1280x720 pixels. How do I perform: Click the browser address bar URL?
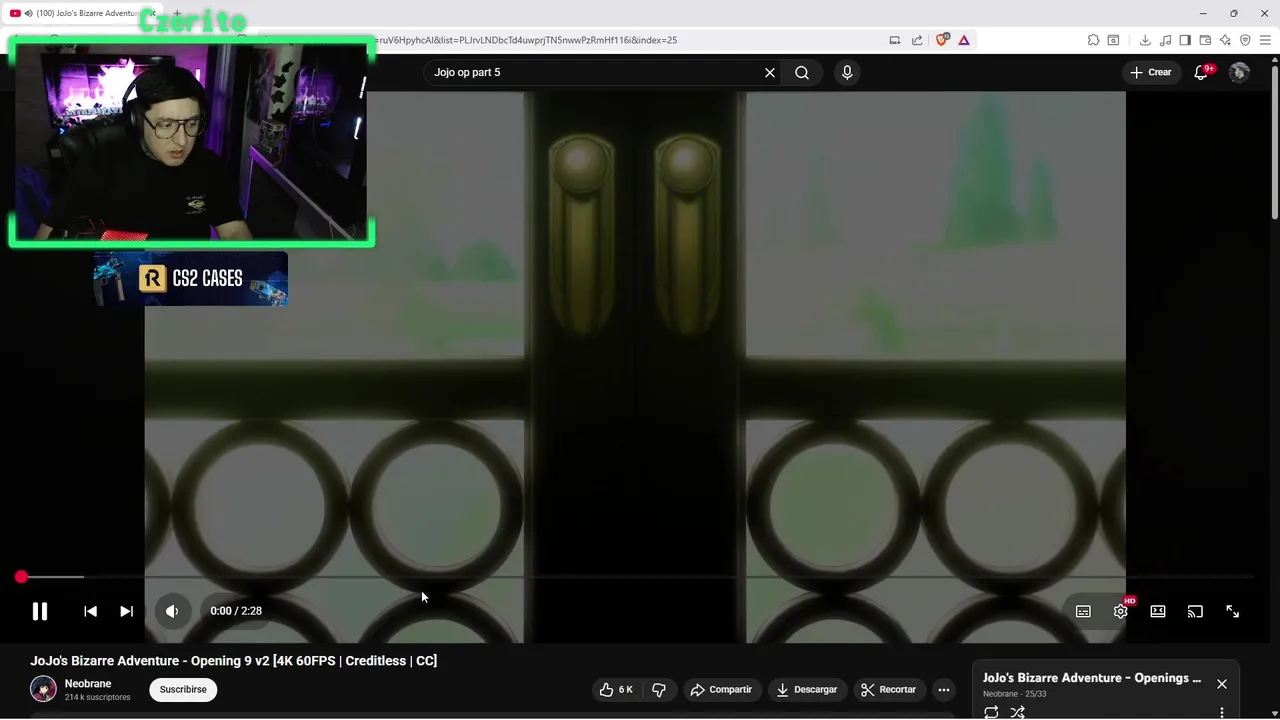[x=525, y=40]
